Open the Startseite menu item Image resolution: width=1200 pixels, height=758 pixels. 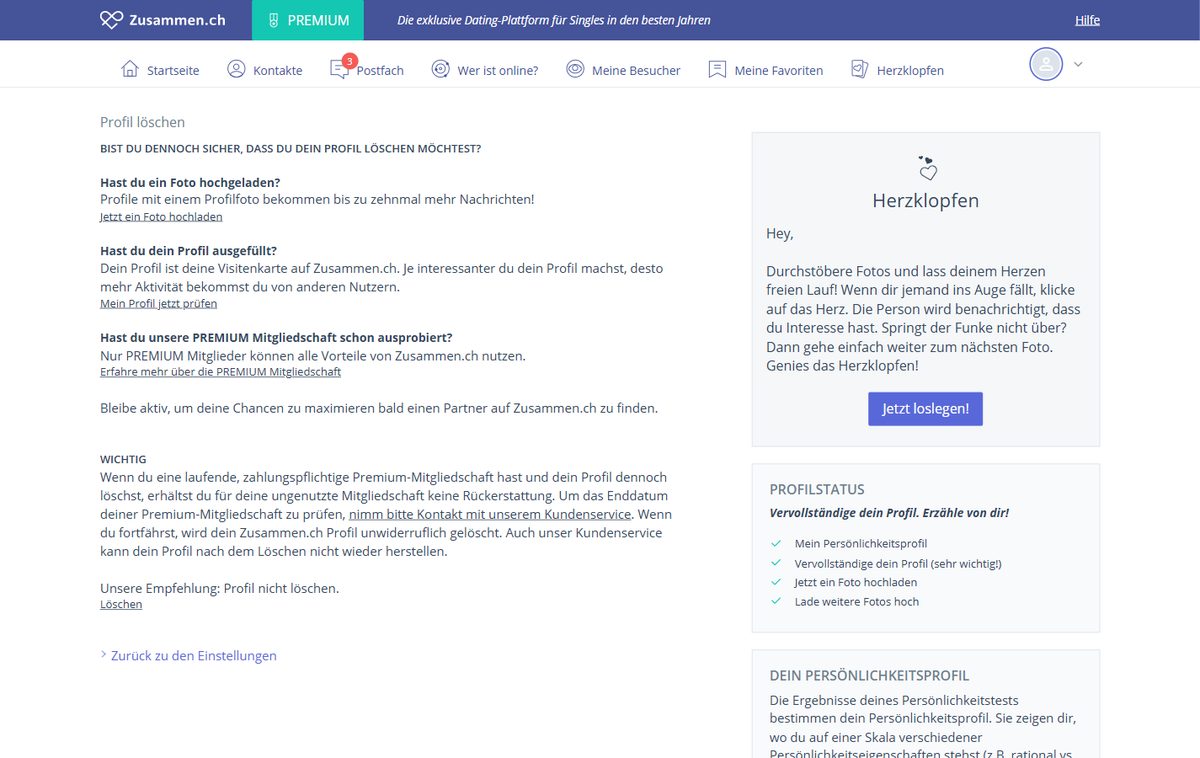tap(173, 70)
